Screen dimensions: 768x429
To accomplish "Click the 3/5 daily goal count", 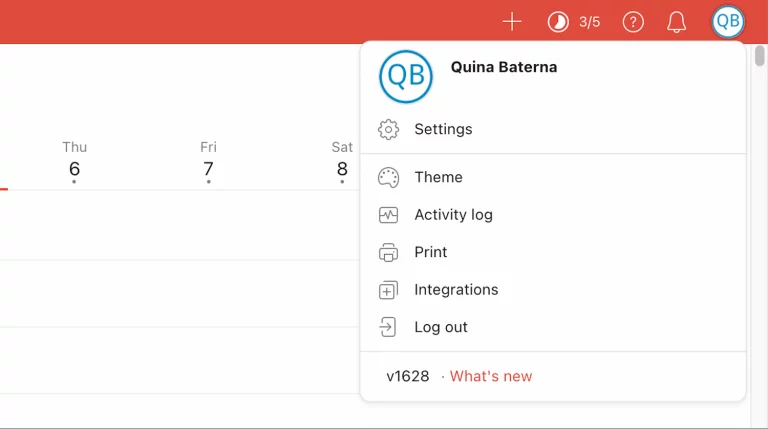I will [589, 22].
